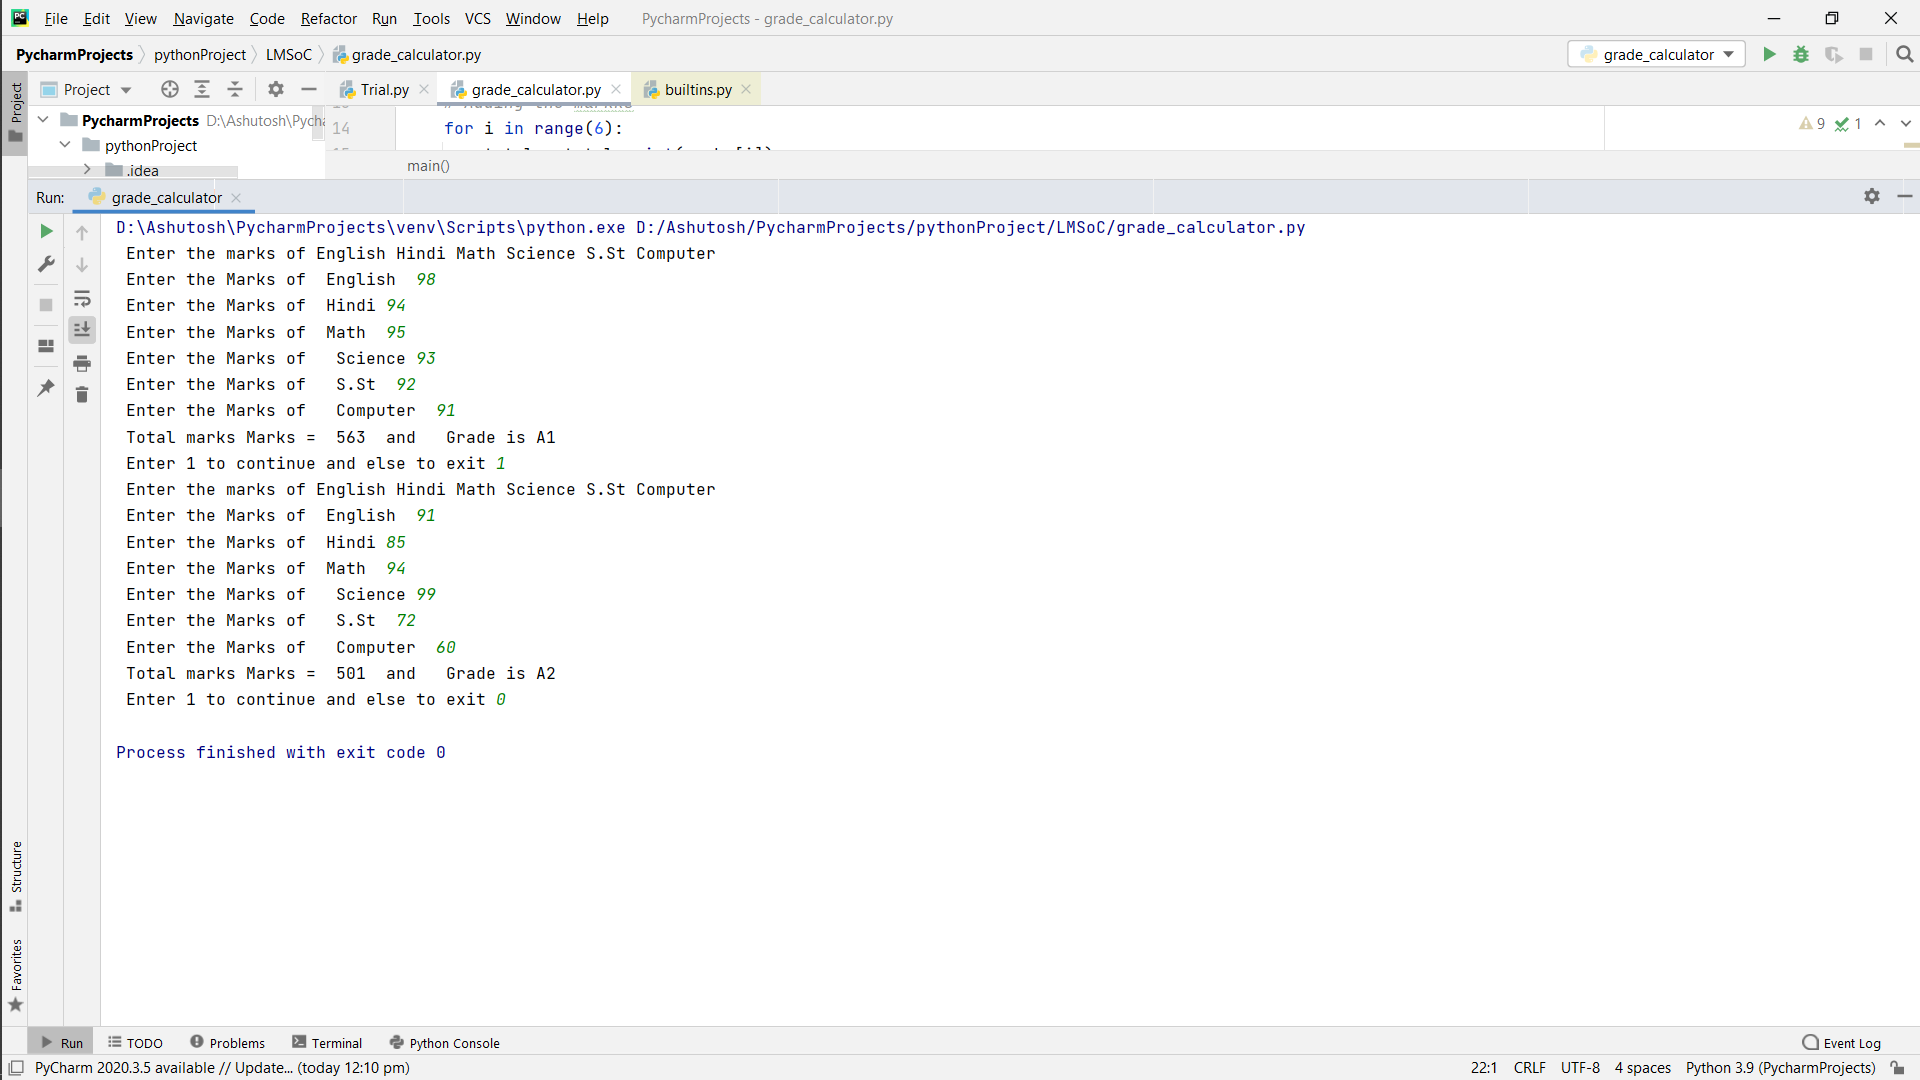Click the Print console output icon
1920x1080 pixels.
pos(82,363)
